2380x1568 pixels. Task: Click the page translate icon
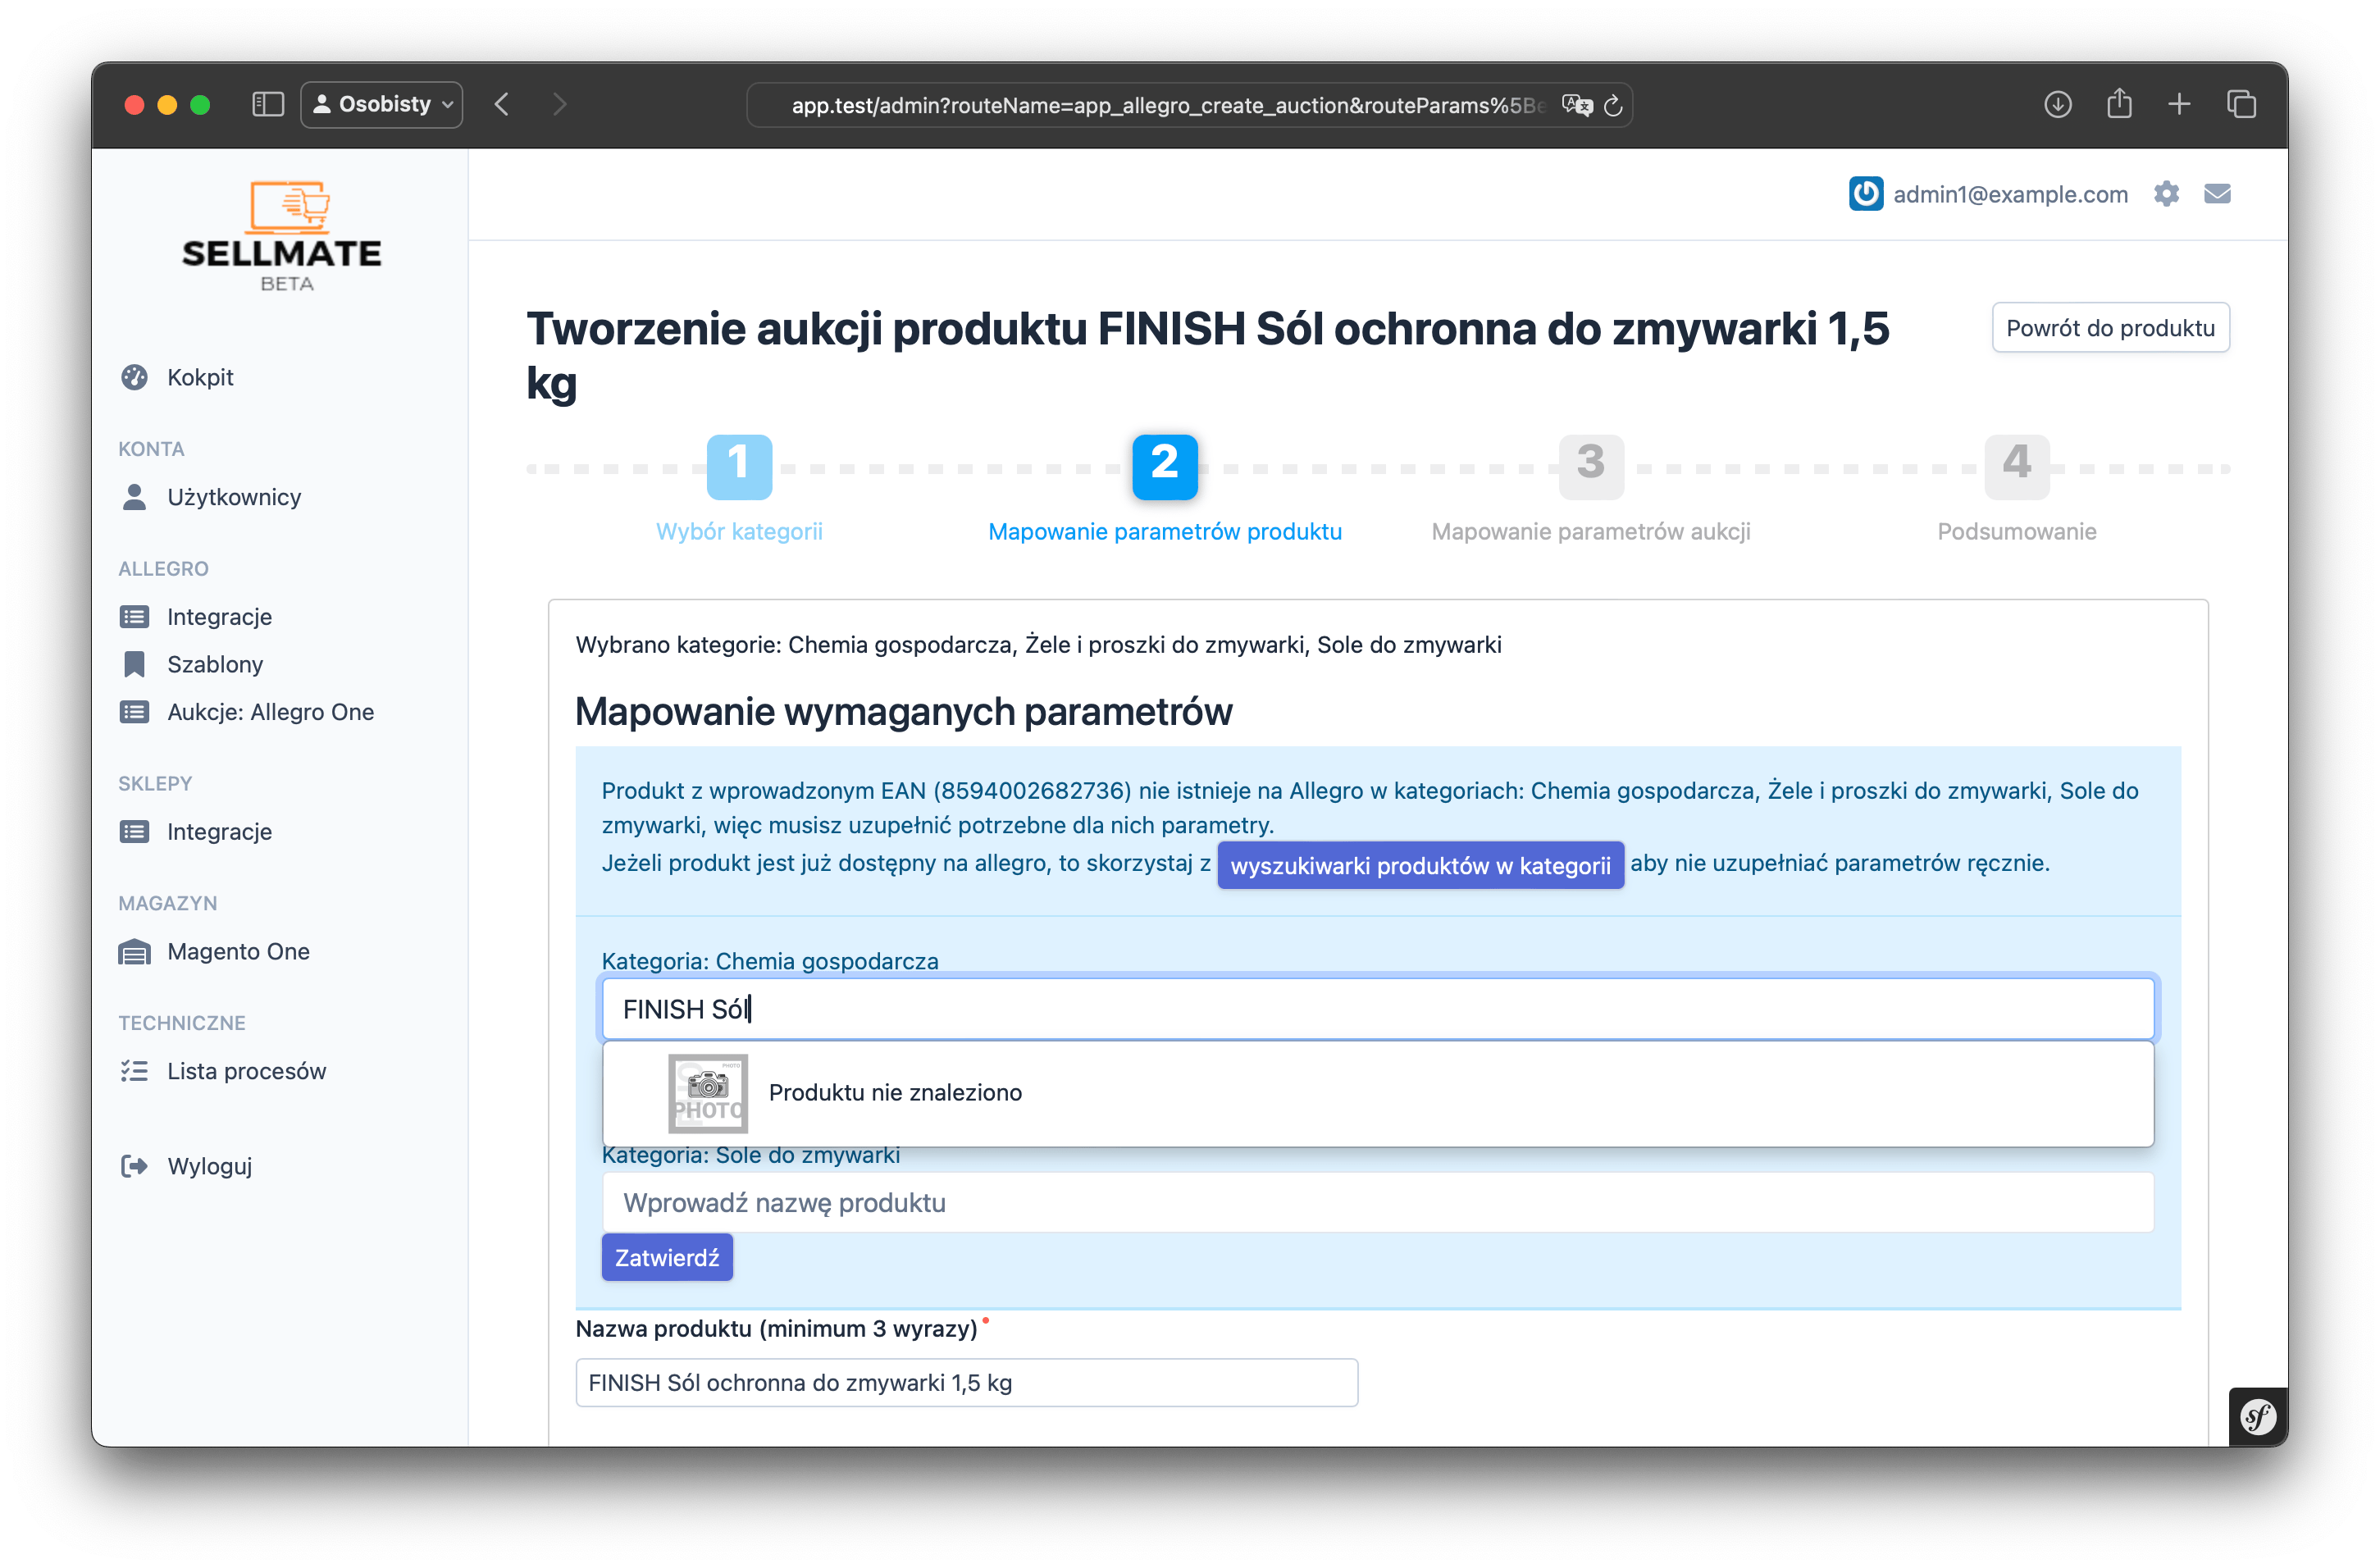(x=1577, y=105)
